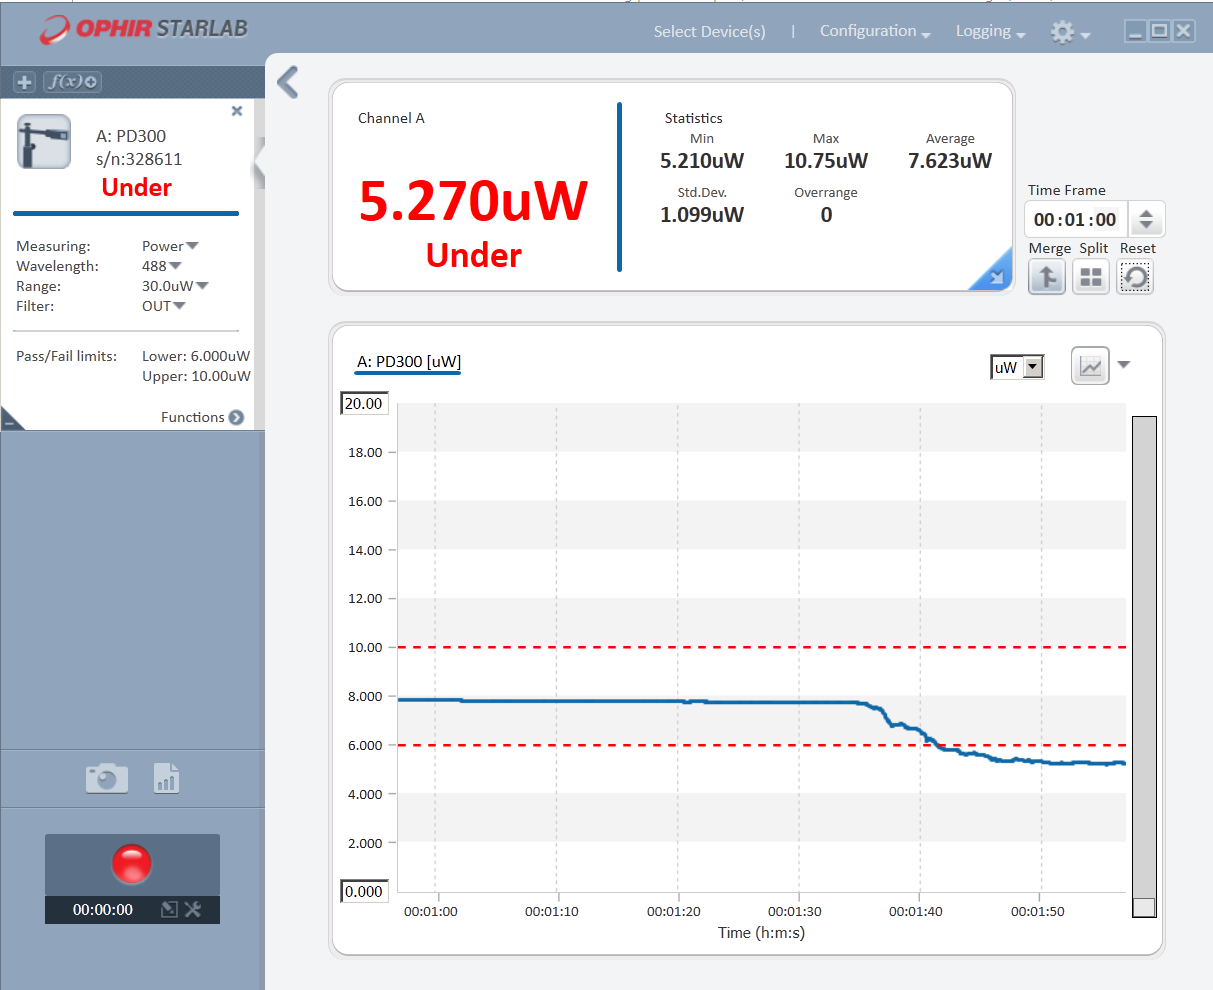Open the Wavelength 488 dropdown
Image resolution: width=1213 pixels, height=990 pixels.
point(162,266)
